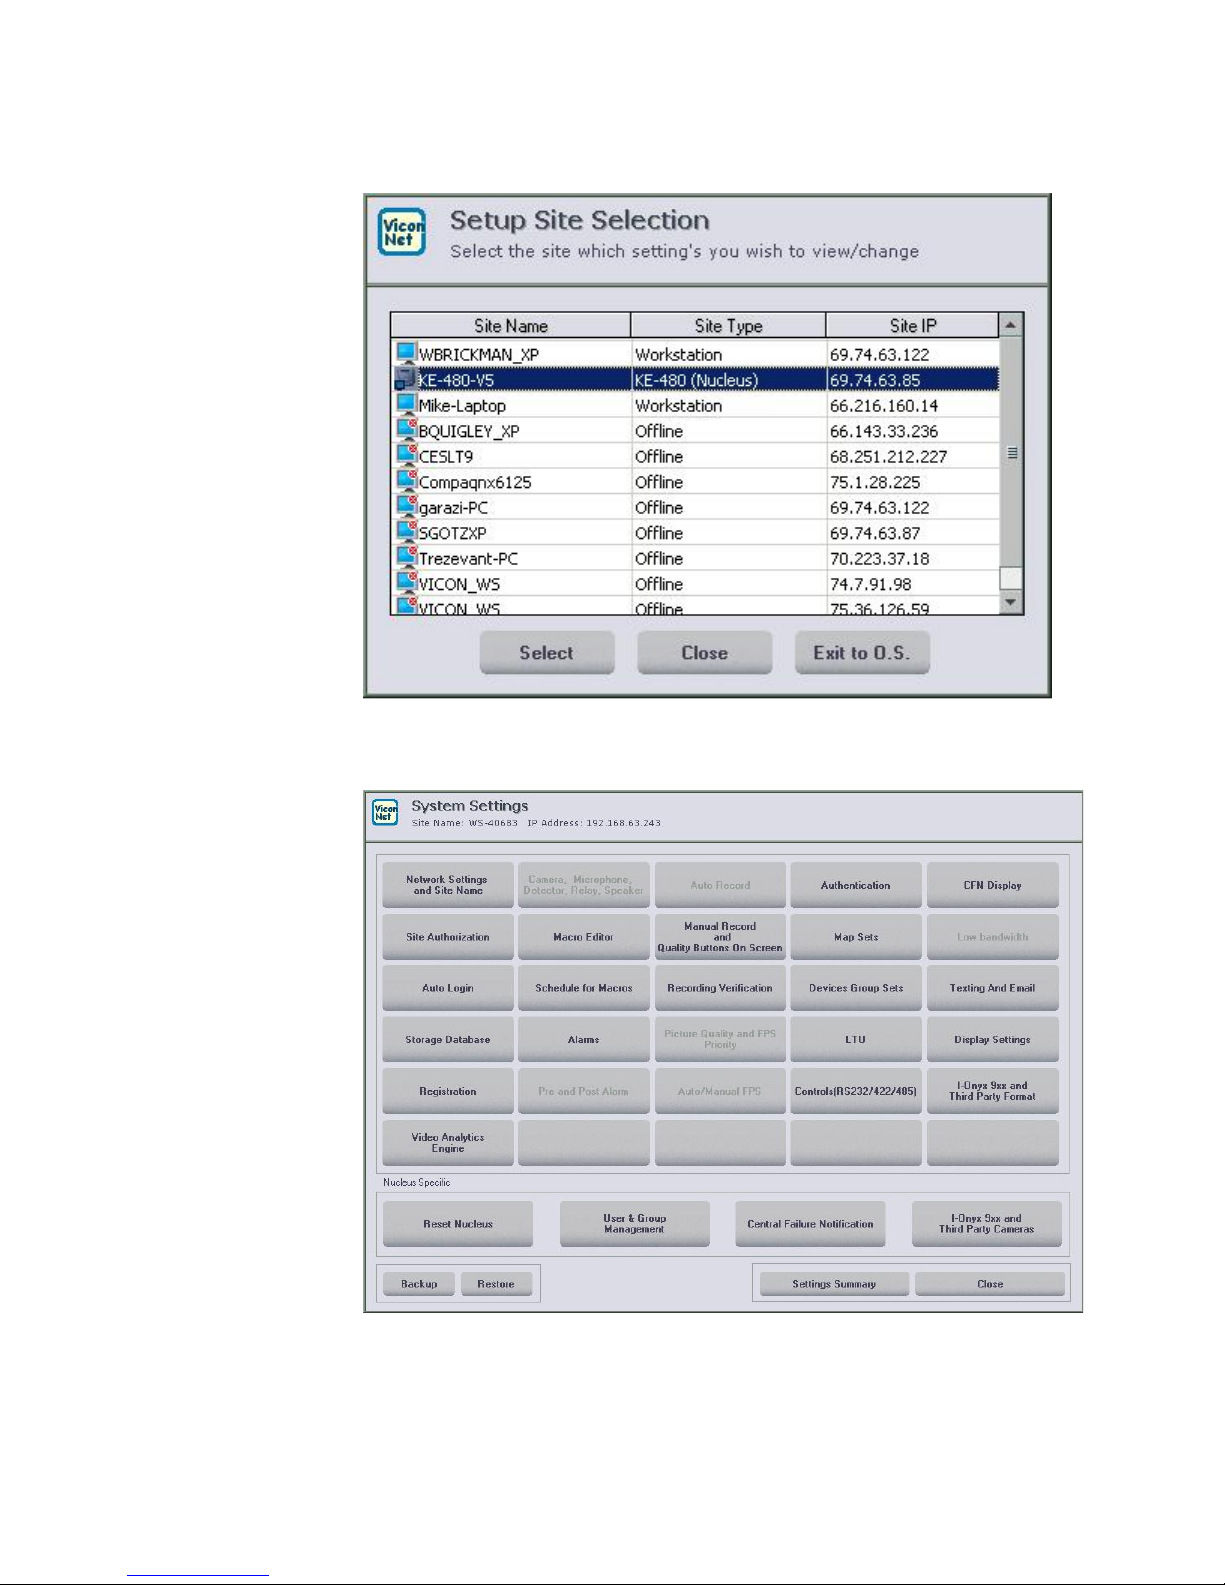The height and width of the screenshot is (1585, 1225).
Task: Select the Mike-Laptop row name
Action: pyautogui.click(x=462, y=406)
